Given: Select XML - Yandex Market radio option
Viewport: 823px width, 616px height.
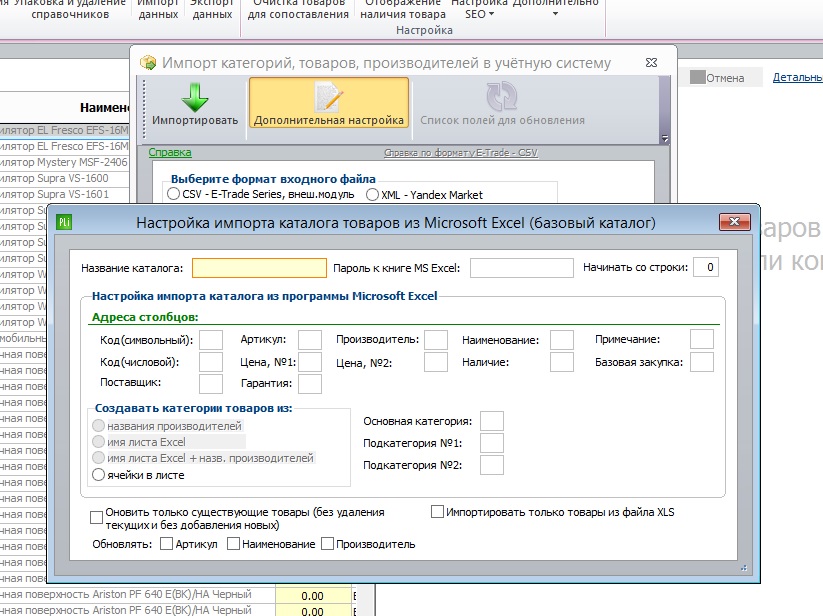Looking at the screenshot, I should click(x=372, y=194).
